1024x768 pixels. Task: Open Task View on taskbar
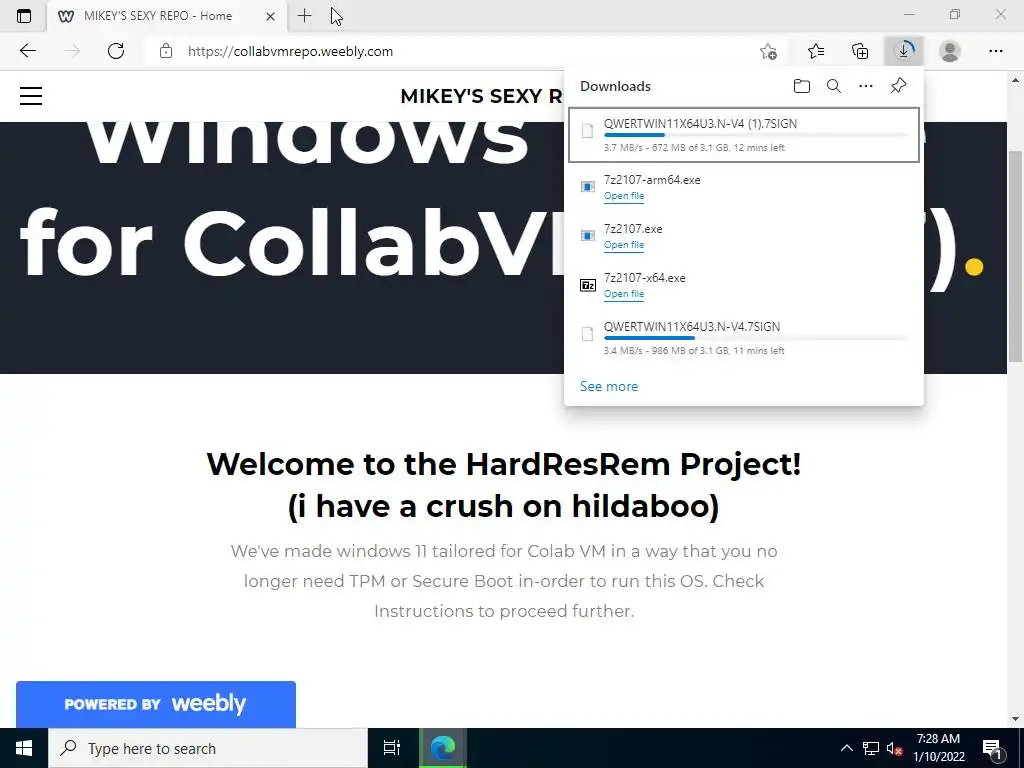[x=391, y=748]
